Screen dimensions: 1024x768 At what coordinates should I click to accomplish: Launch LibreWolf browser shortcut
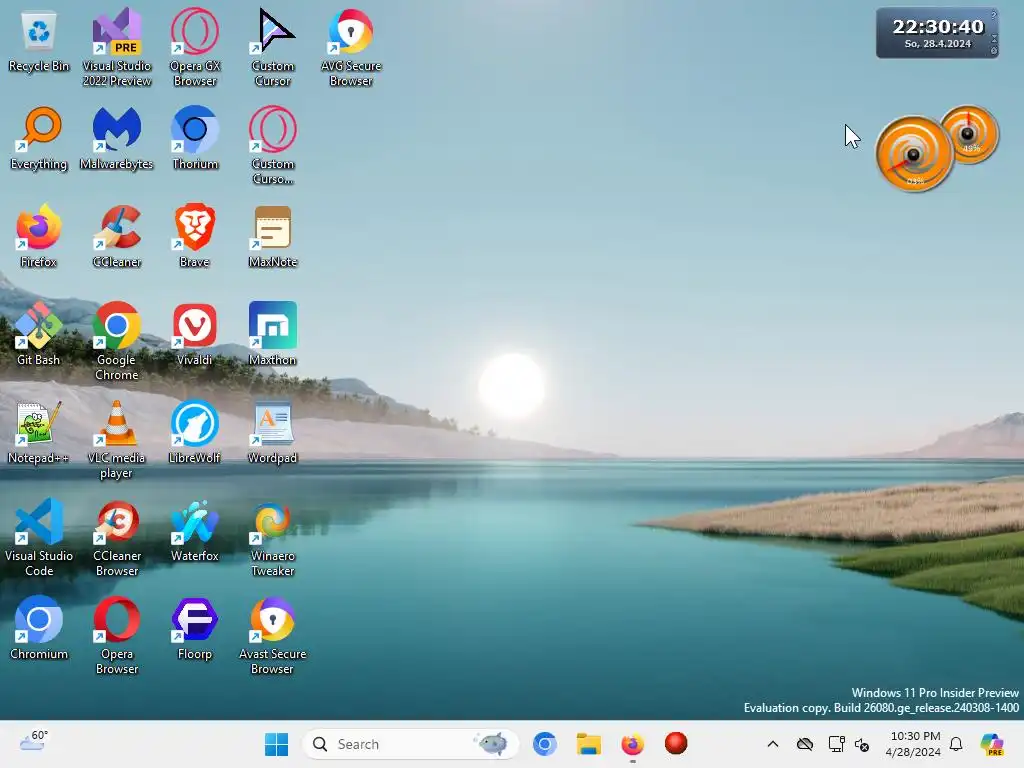195,432
